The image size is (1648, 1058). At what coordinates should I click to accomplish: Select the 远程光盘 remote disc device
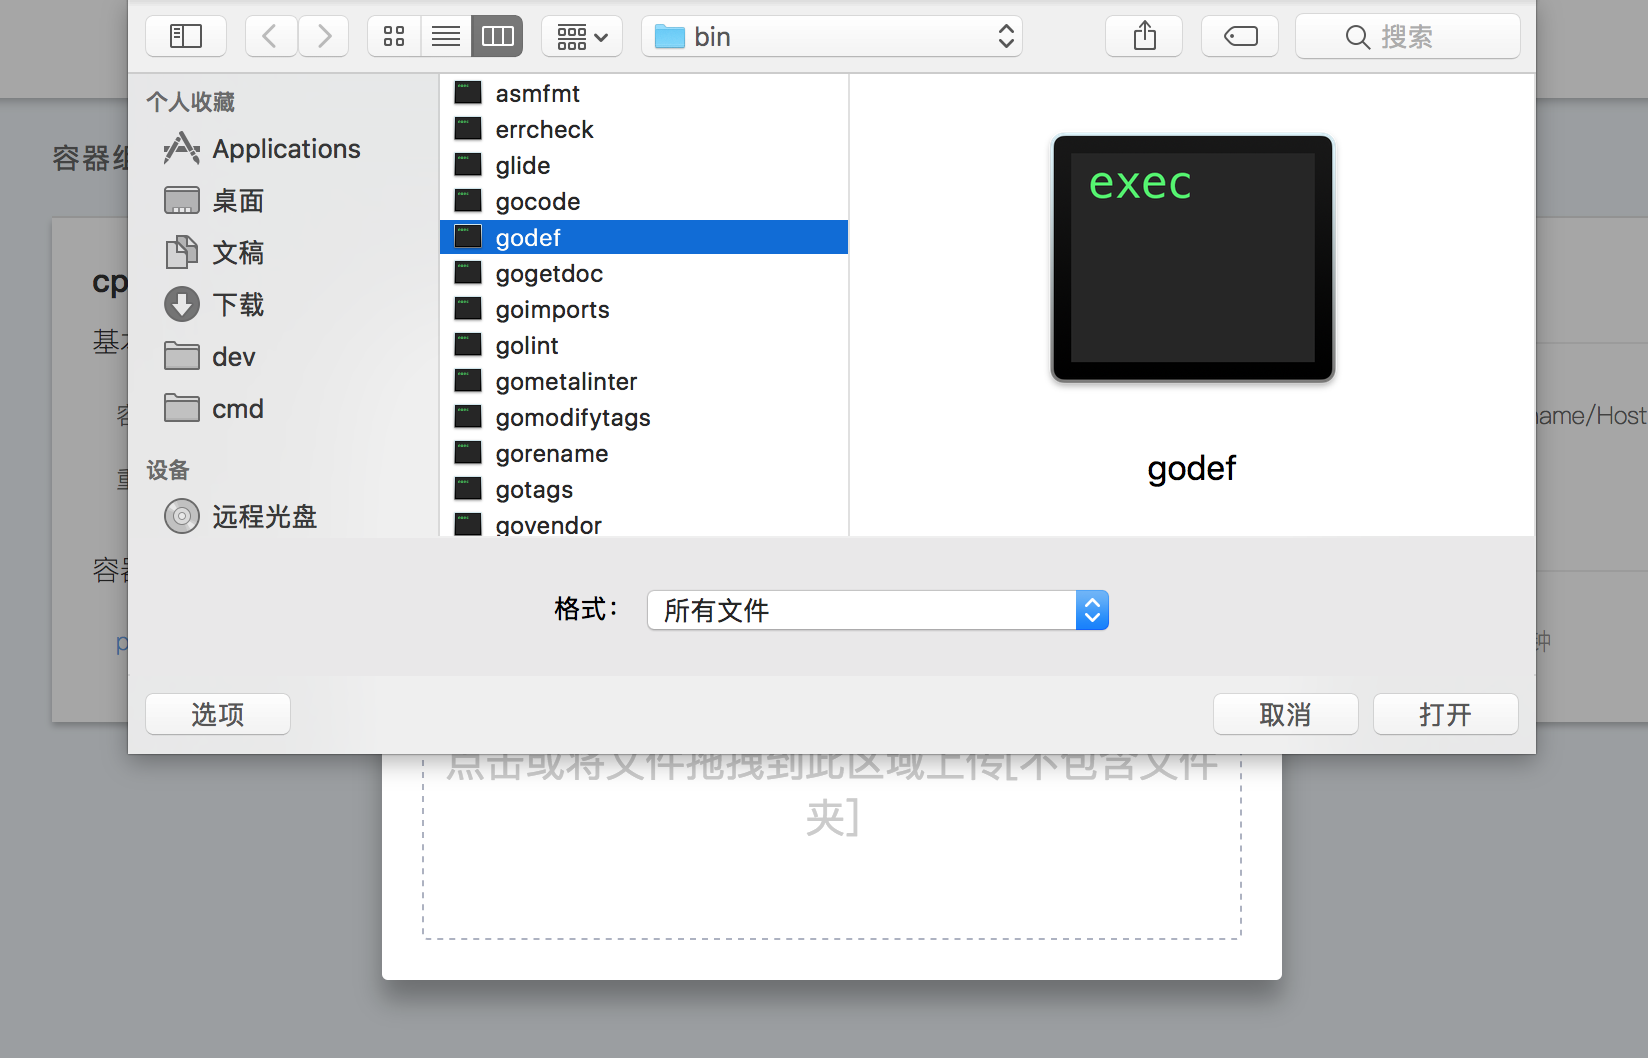pos(264,517)
